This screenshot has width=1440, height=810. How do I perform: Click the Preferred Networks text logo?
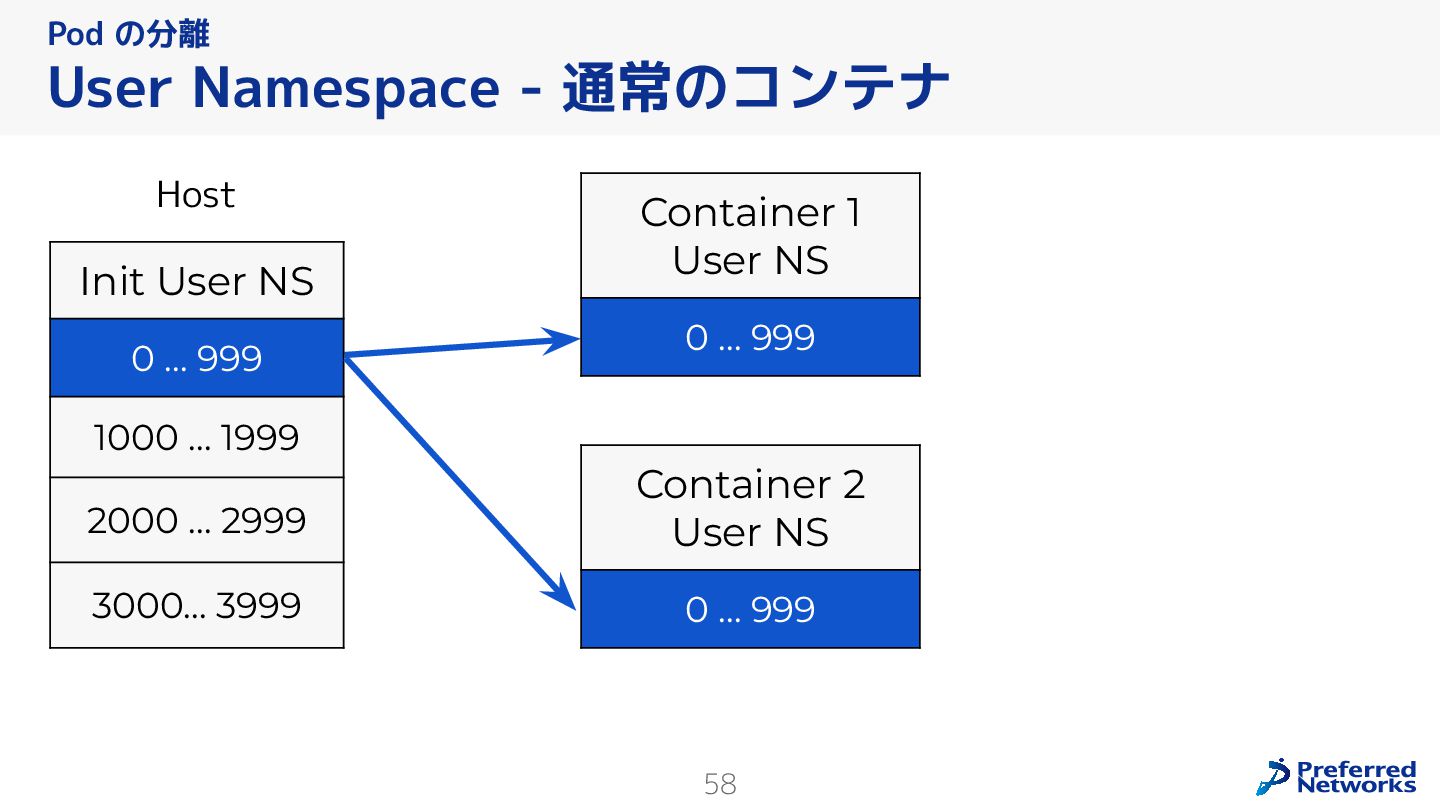click(x=1356, y=777)
